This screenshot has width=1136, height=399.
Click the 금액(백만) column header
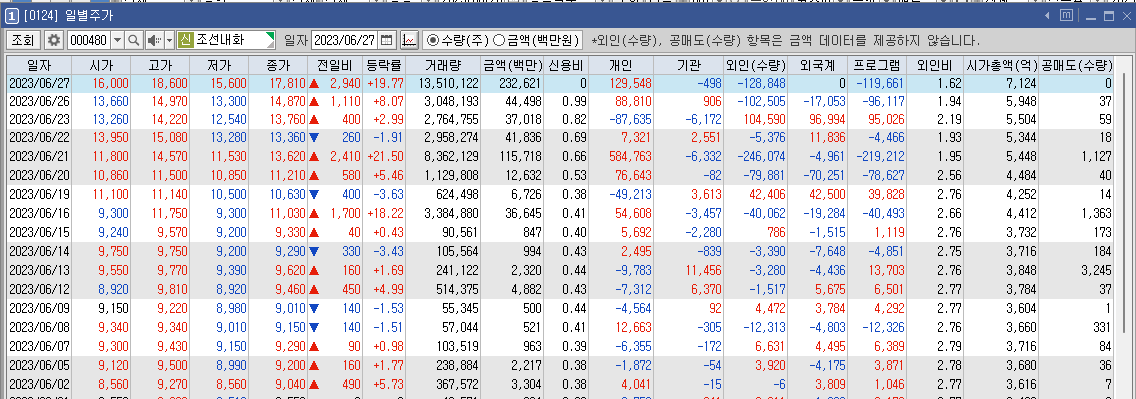coord(512,64)
